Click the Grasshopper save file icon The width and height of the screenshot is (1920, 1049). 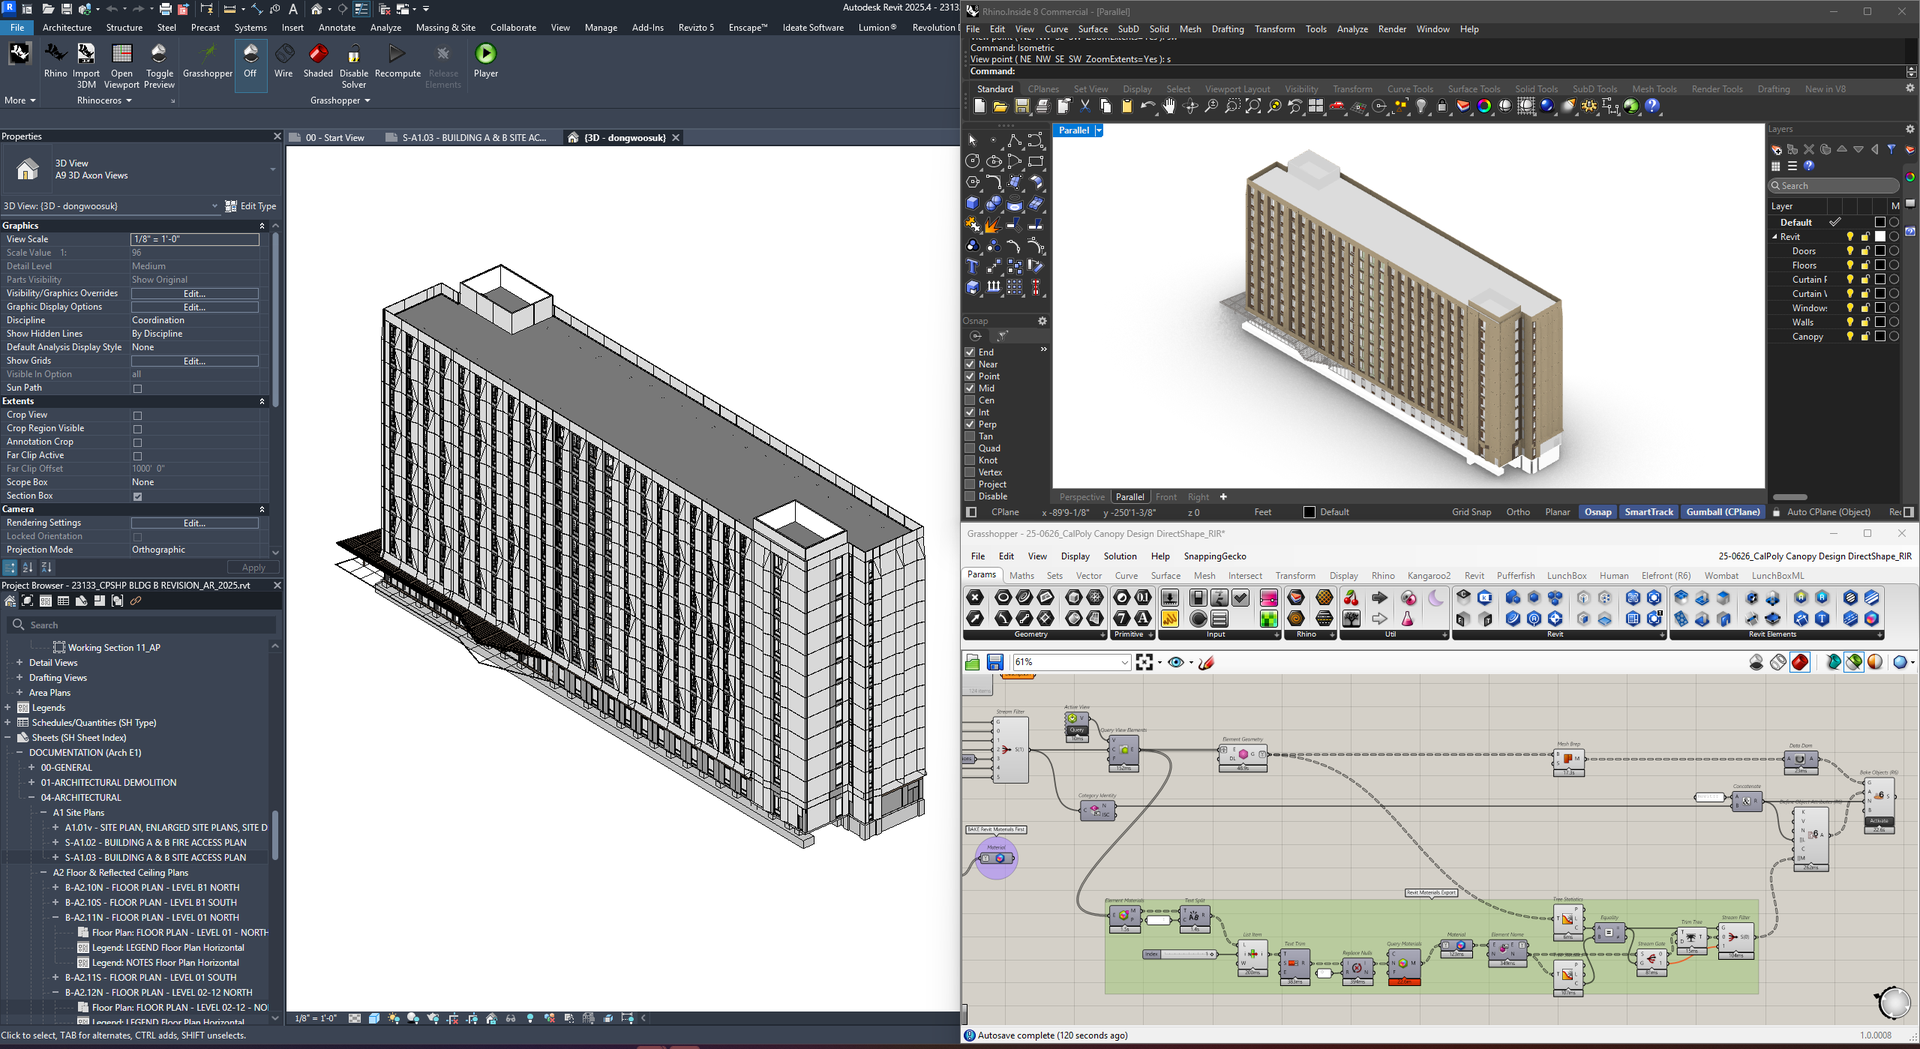[x=995, y=662]
